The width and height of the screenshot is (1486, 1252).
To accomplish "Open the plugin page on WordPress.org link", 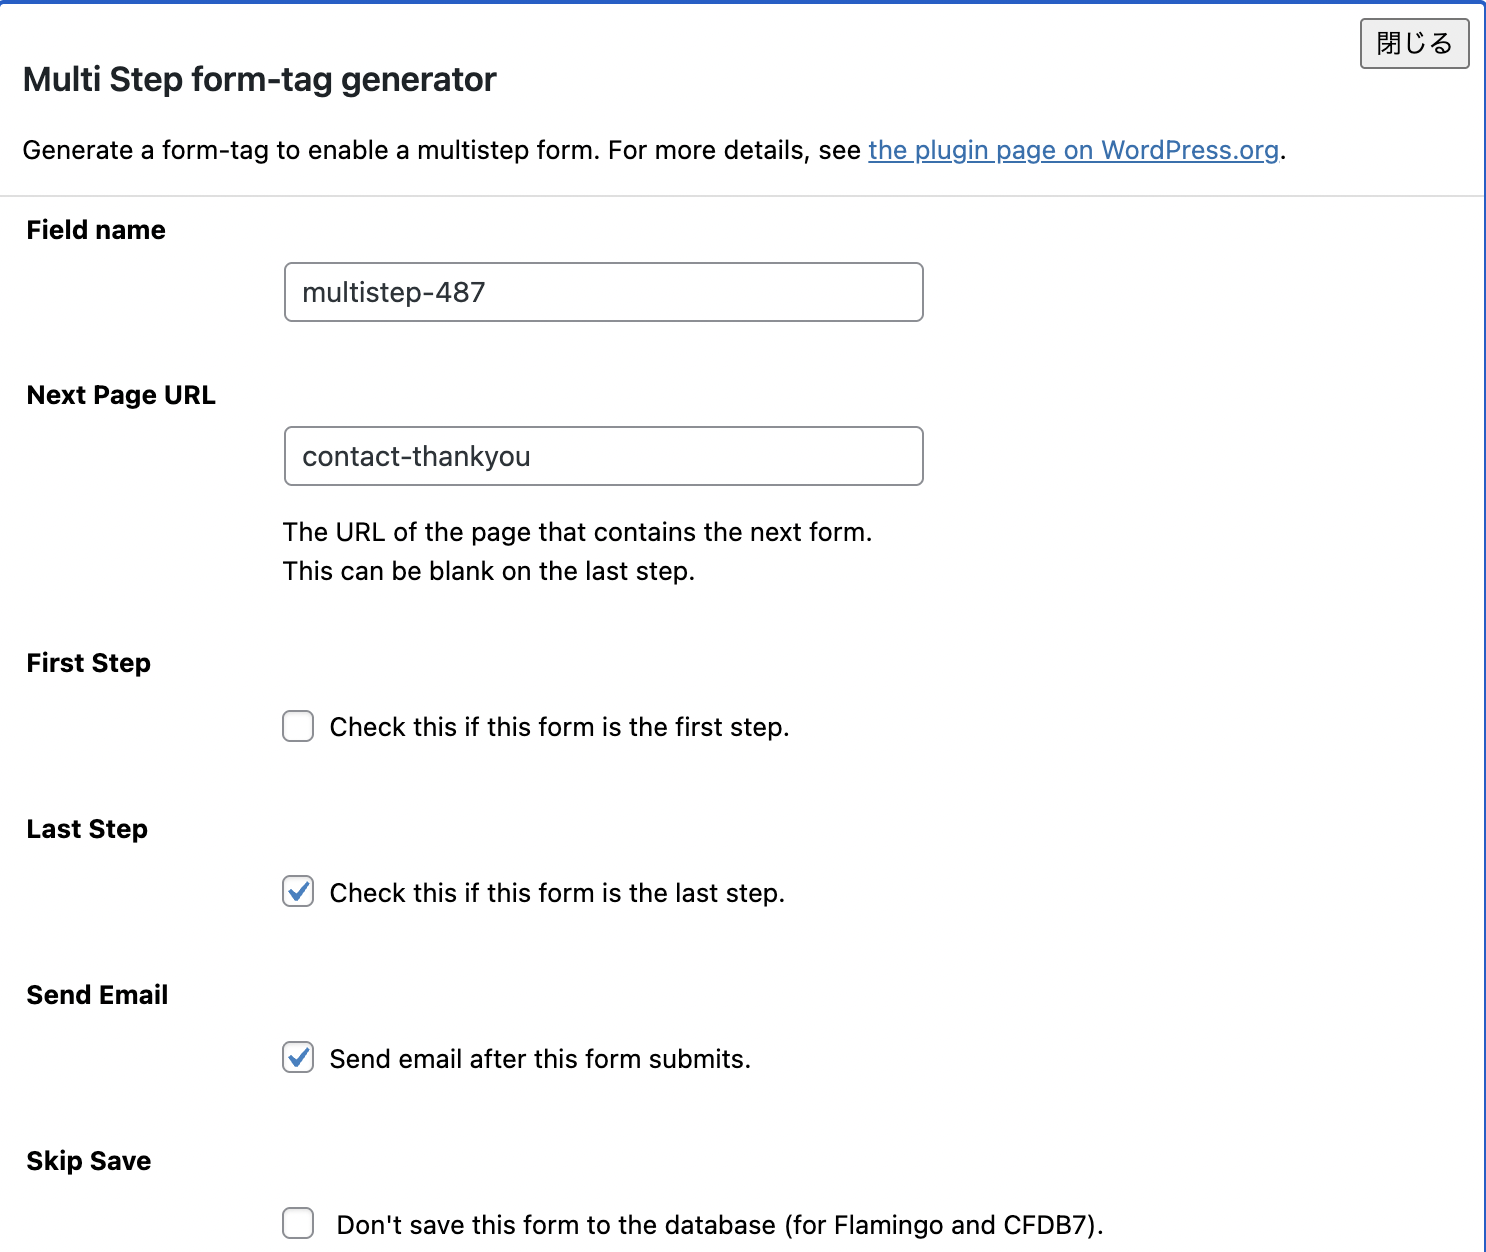I will pyautogui.click(x=1073, y=150).
